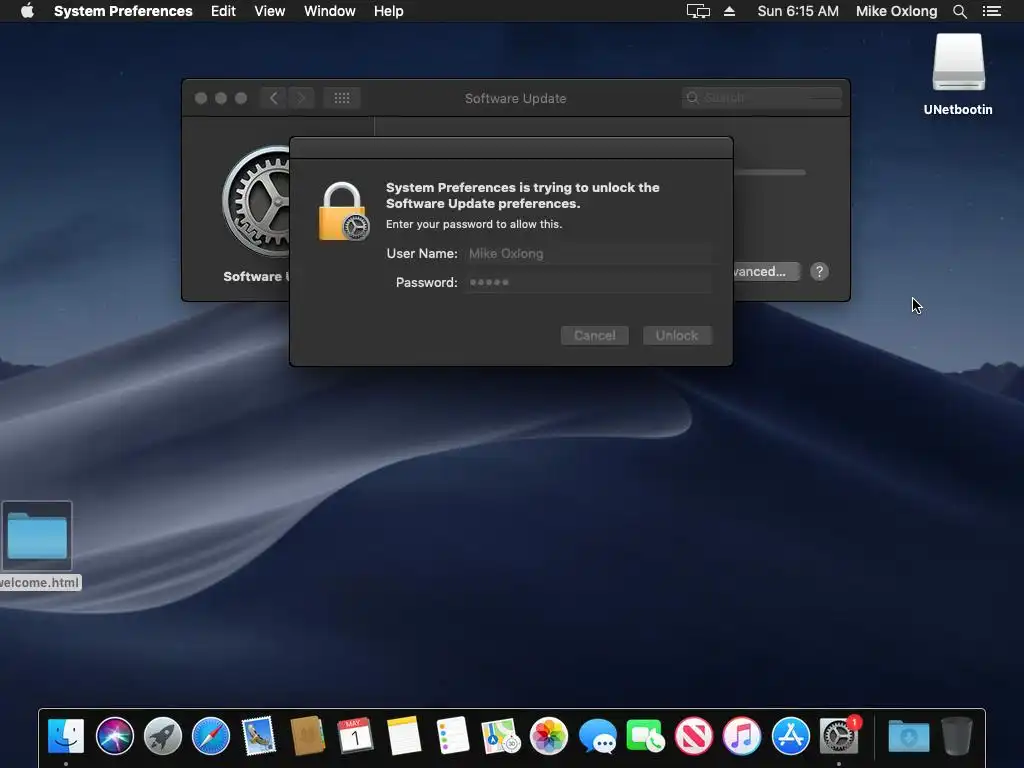Click the Mike Oxlong user menu
The image size is (1024, 768).
coord(896,11)
